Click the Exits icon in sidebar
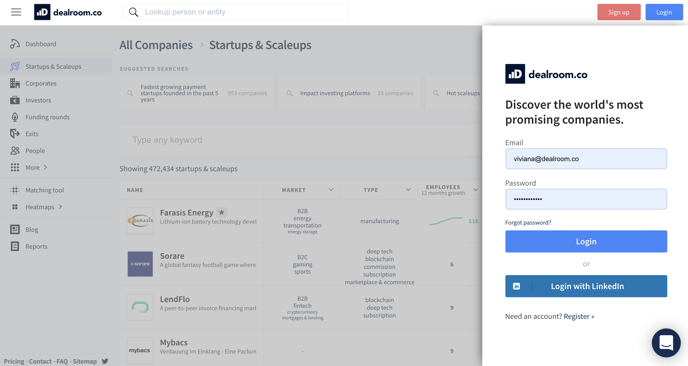This screenshot has width=688, height=366. click(x=15, y=134)
